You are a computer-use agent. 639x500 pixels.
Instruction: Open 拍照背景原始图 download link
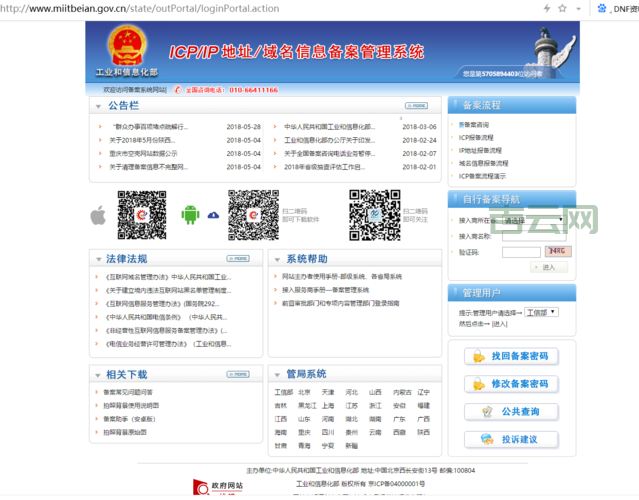pyautogui.click(x=125, y=432)
